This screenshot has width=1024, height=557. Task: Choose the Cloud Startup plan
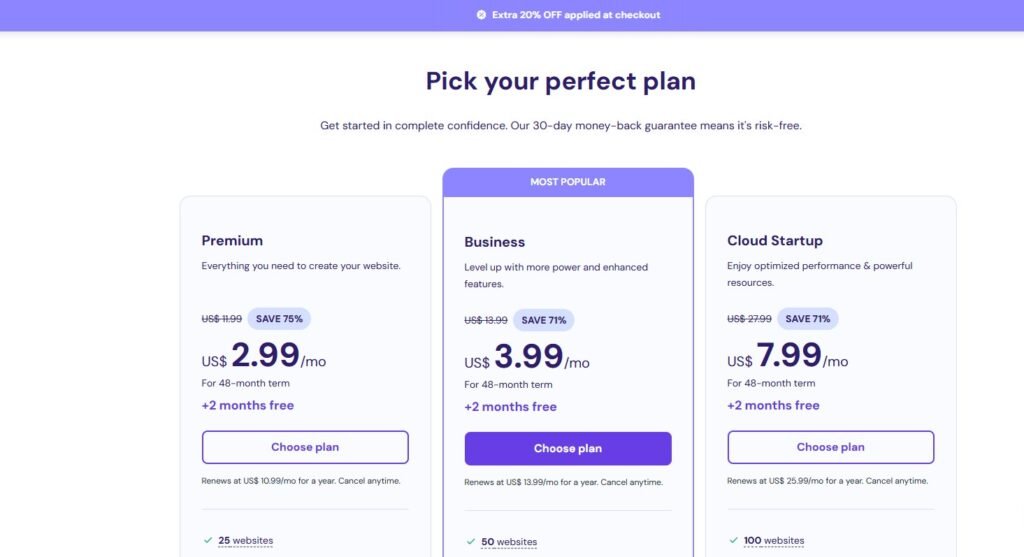coord(831,447)
